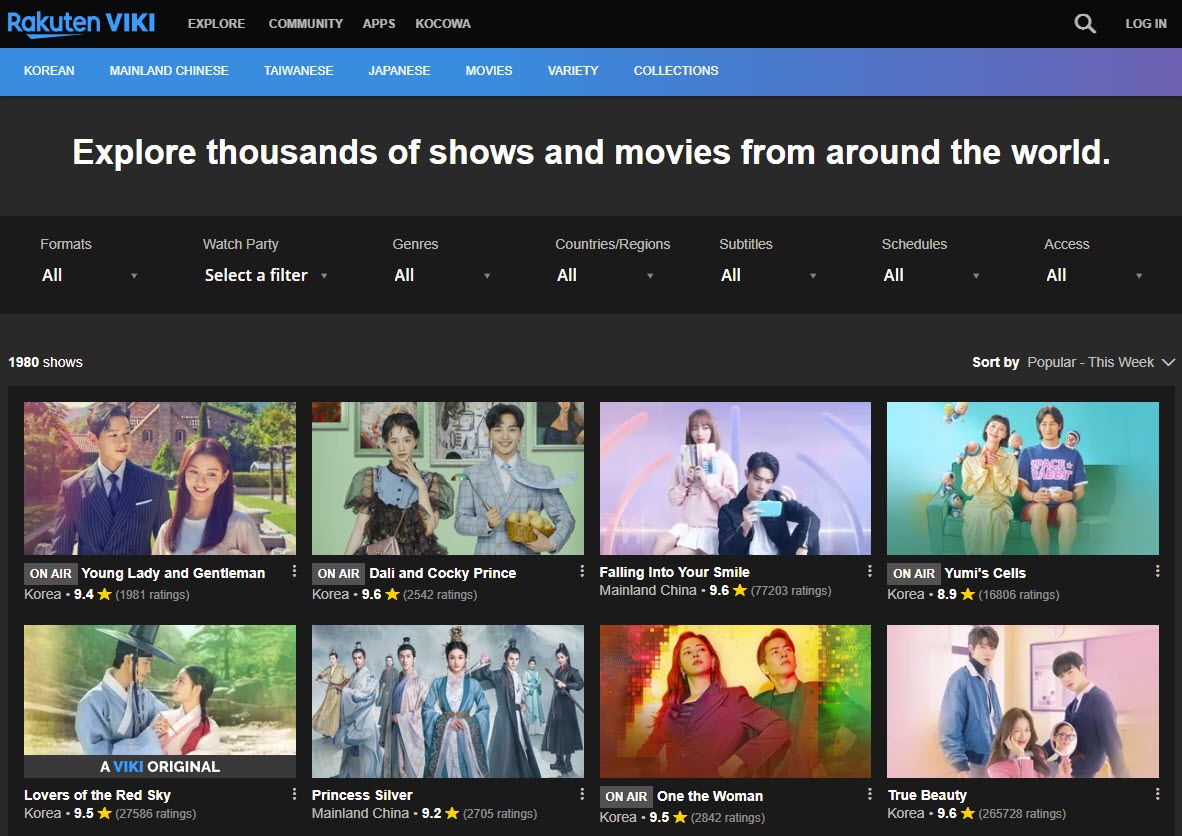
Task: Open three-dot menu for Dali and Cocky Prince
Action: coord(582,571)
